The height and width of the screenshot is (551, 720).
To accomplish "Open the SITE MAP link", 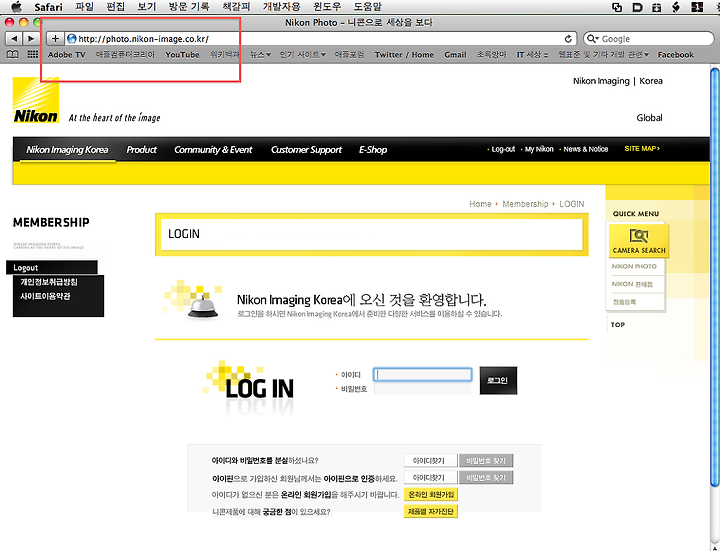I will [642, 149].
